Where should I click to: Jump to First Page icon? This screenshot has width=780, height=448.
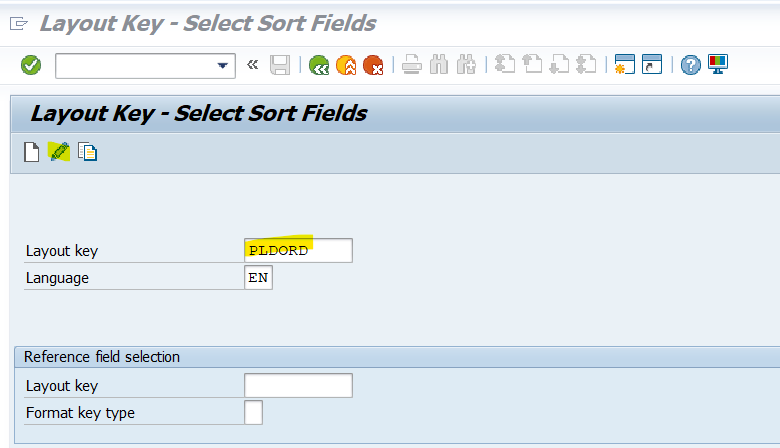(505, 65)
